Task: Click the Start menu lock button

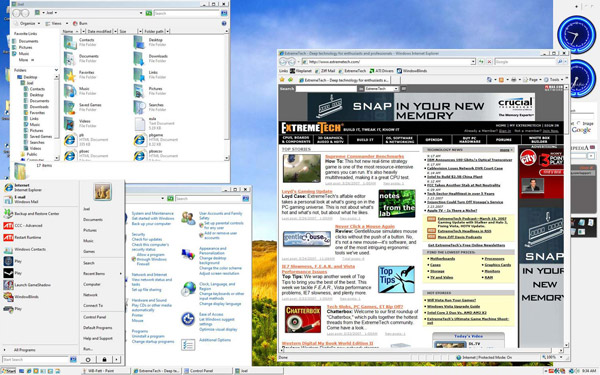Action: point(104,360)
